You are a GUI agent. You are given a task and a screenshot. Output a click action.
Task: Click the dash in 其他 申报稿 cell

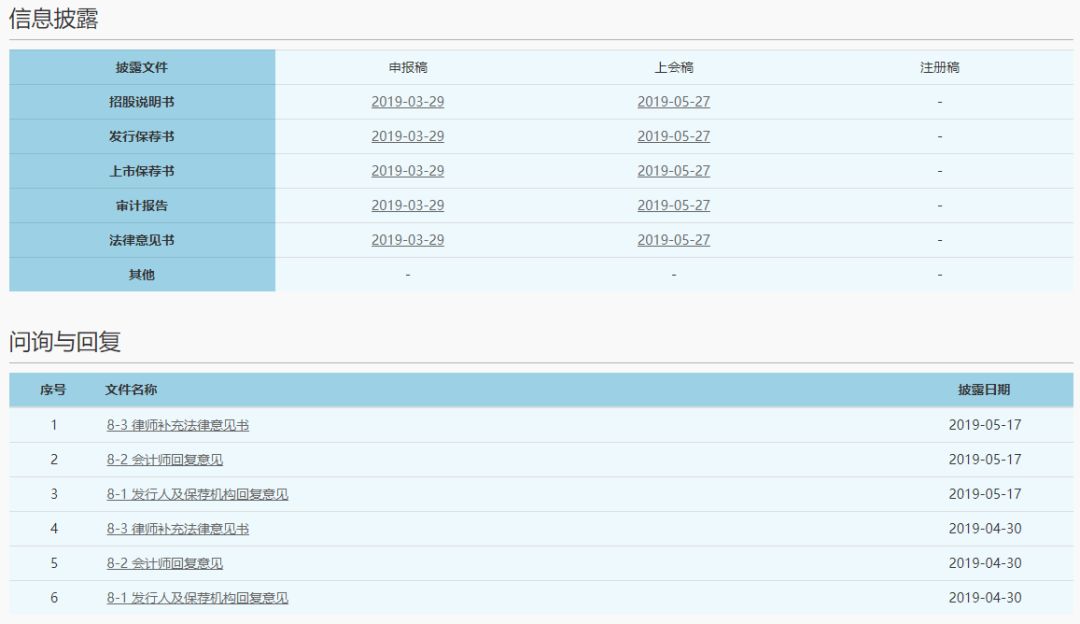point(408,275)
